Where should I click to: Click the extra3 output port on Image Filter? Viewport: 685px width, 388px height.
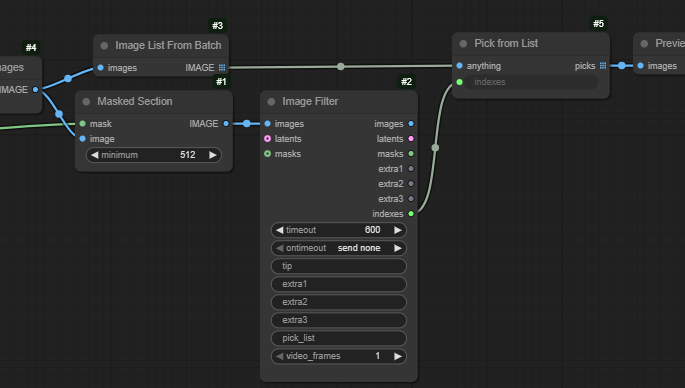[411, 198]
